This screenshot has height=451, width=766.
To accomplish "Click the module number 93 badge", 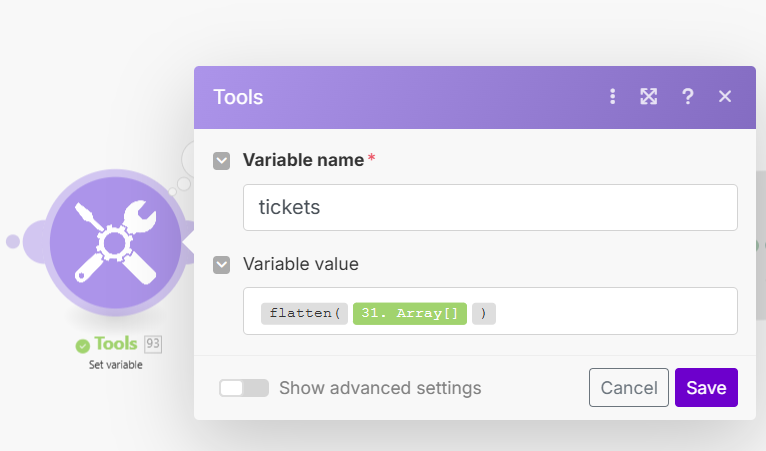I will (153, 344).
